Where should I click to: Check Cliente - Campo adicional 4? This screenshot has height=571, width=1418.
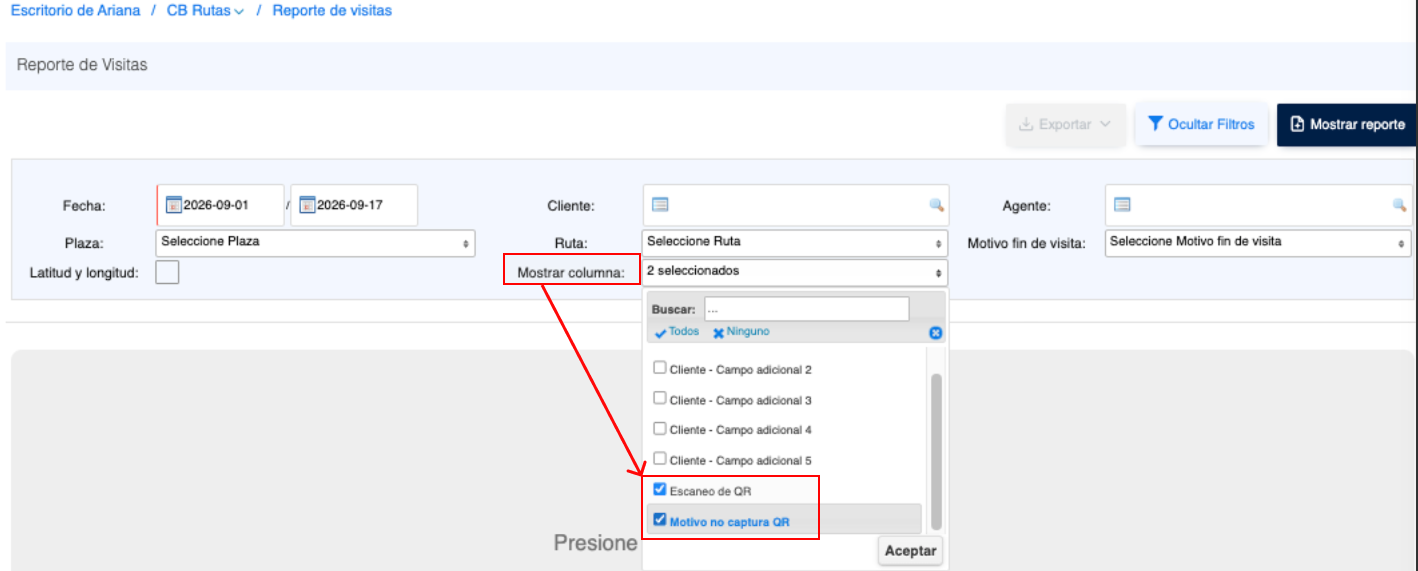659,428
